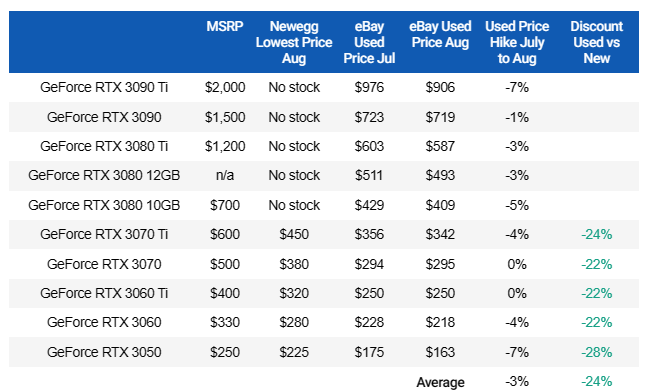The image size is (647, 392).
Task: Select the n/a MSRP cell
Action: coord(225,175)
